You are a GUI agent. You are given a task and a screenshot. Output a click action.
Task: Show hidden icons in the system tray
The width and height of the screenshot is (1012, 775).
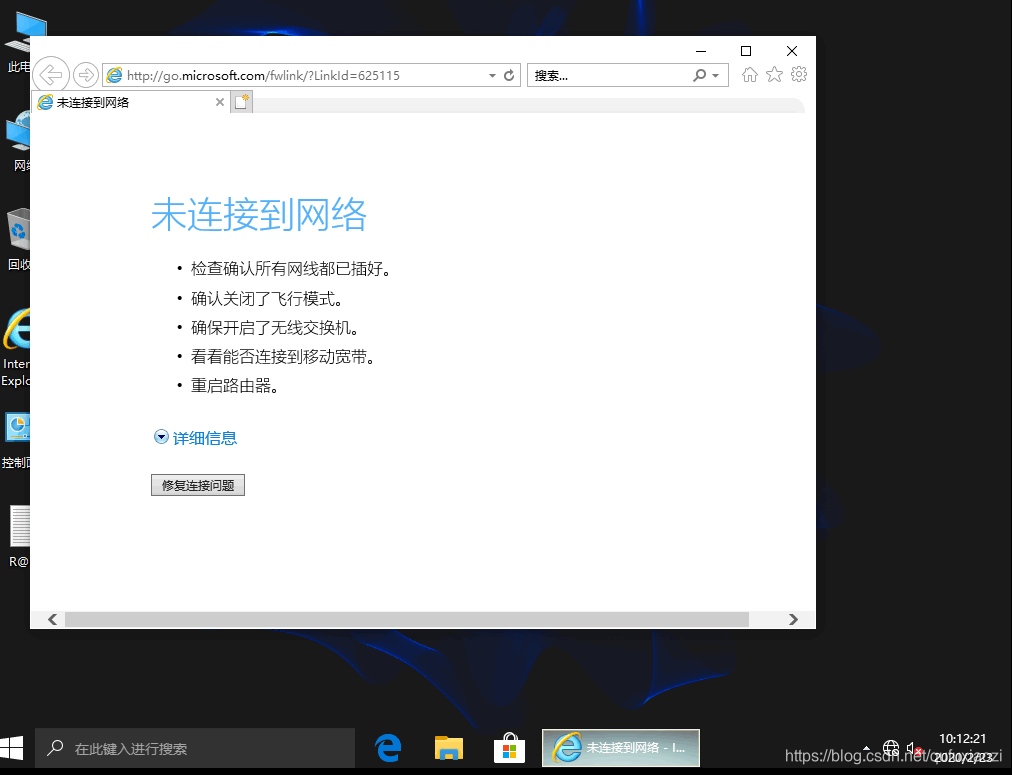click(x=865, y=748)
